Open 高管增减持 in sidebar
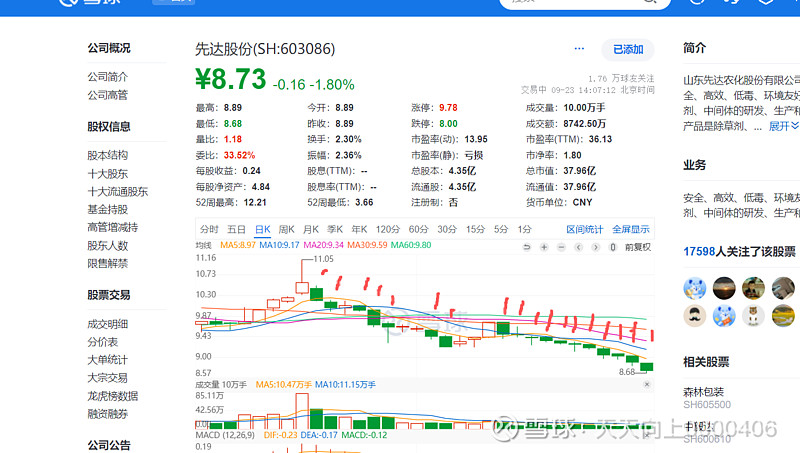The width and height of the screenshot is (800, 453). coord(113,227)
